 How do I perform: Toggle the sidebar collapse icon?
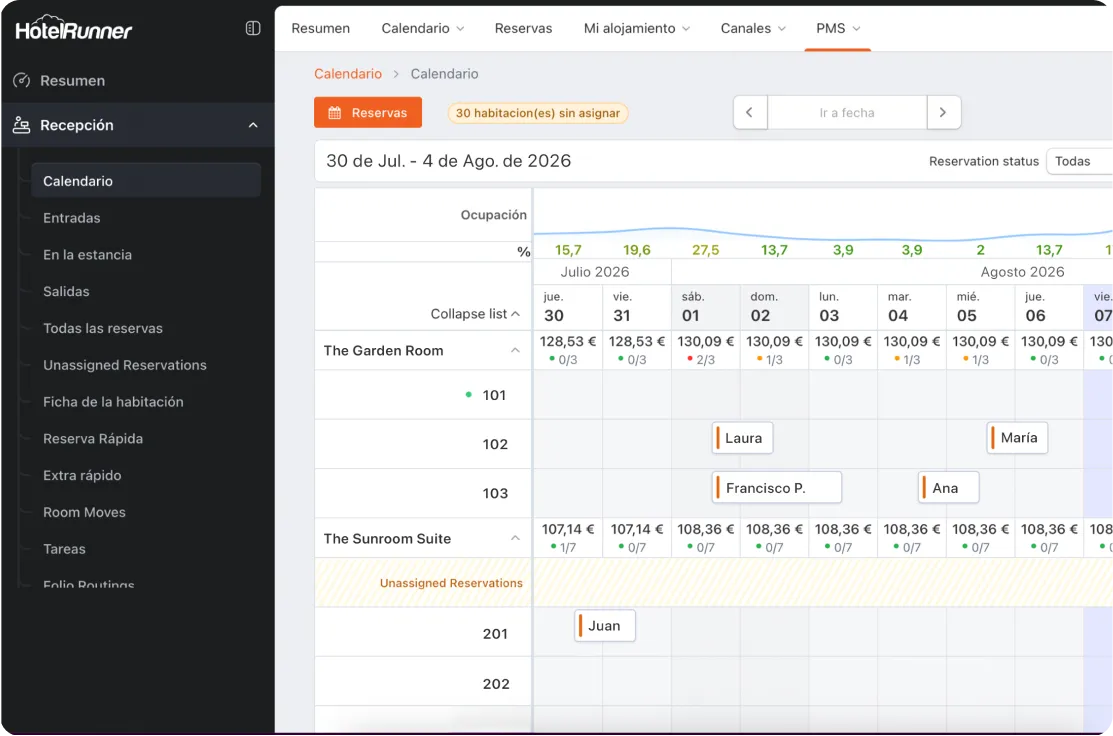(x=253, y=29)
